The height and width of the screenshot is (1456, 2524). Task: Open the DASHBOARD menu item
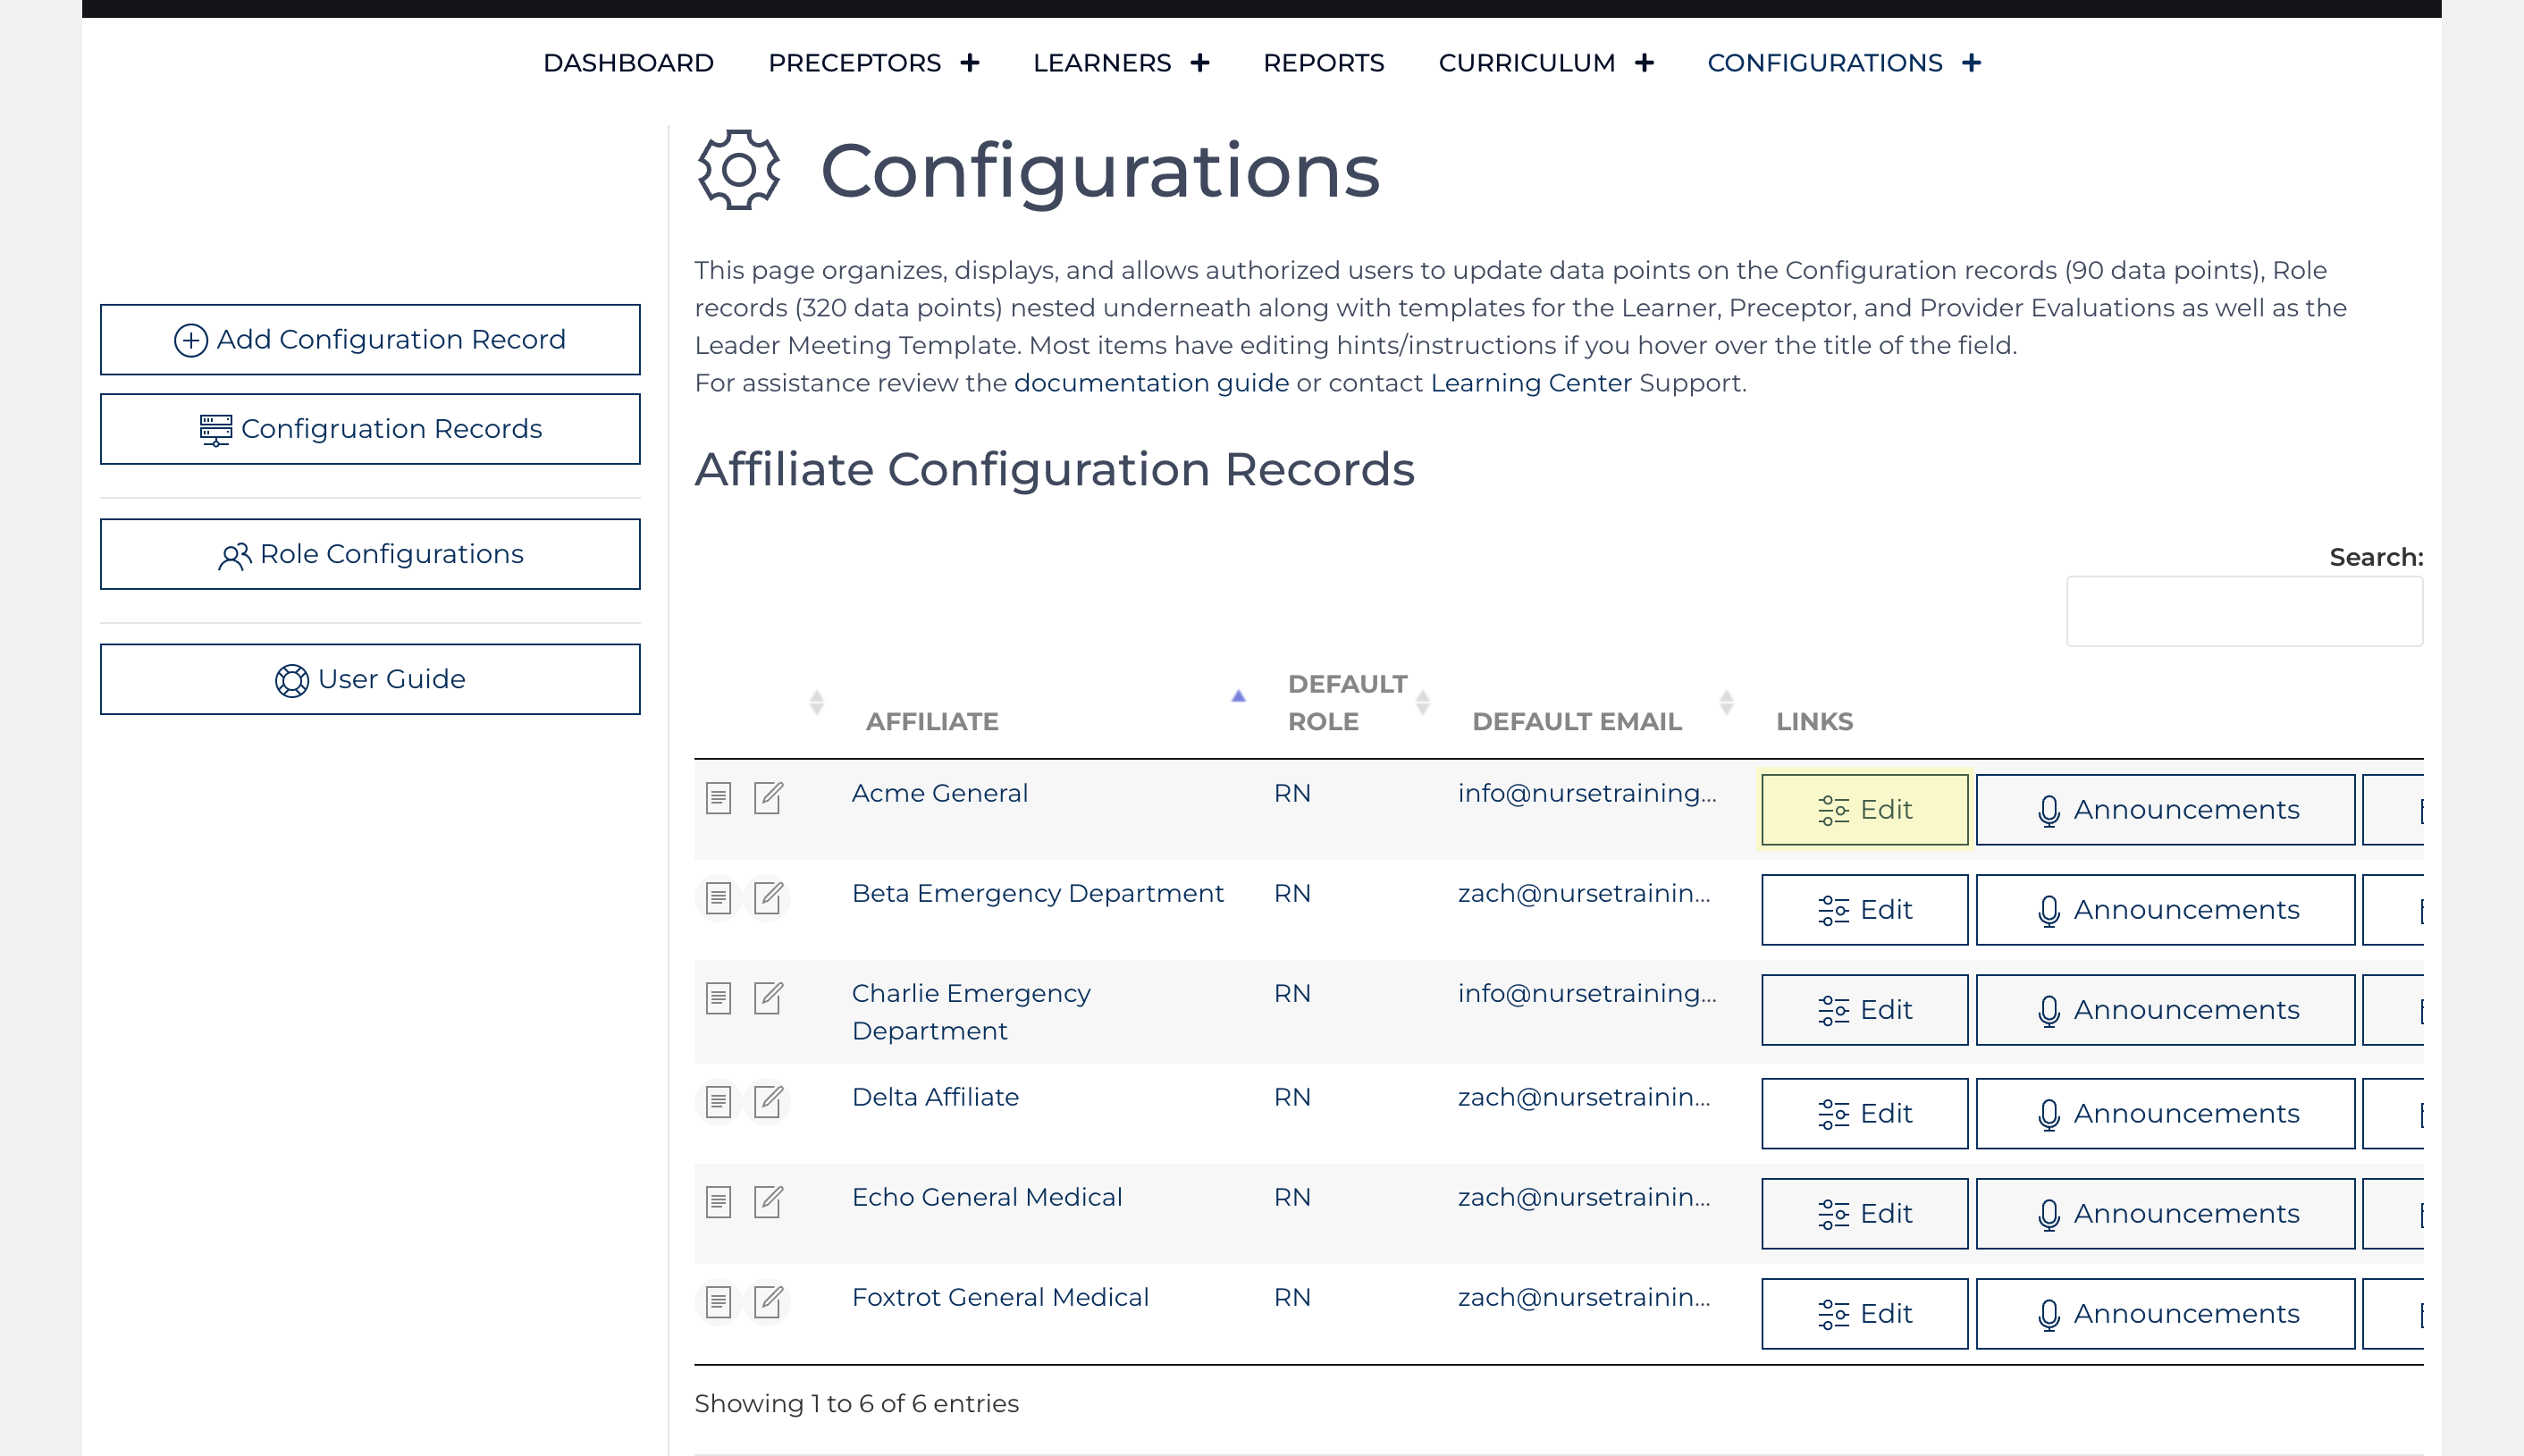click(628, 63)
